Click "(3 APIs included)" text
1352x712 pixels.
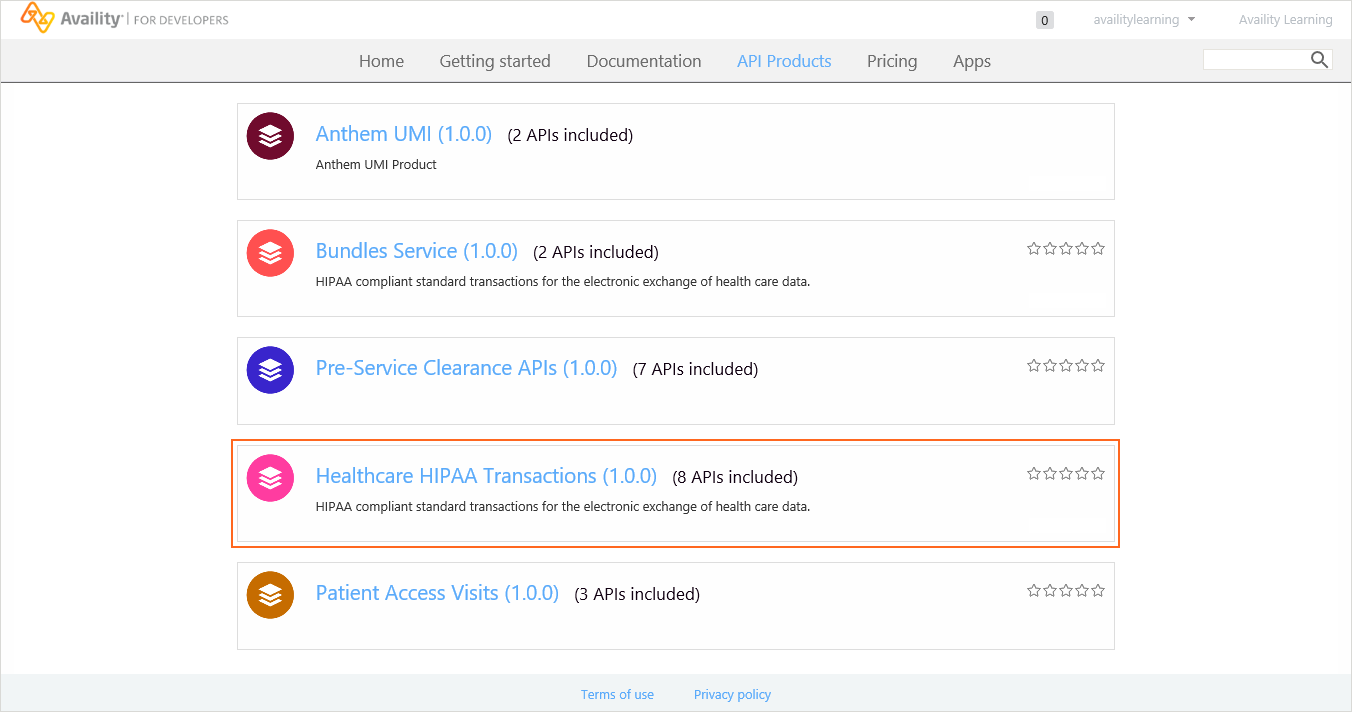pos(637,595)
